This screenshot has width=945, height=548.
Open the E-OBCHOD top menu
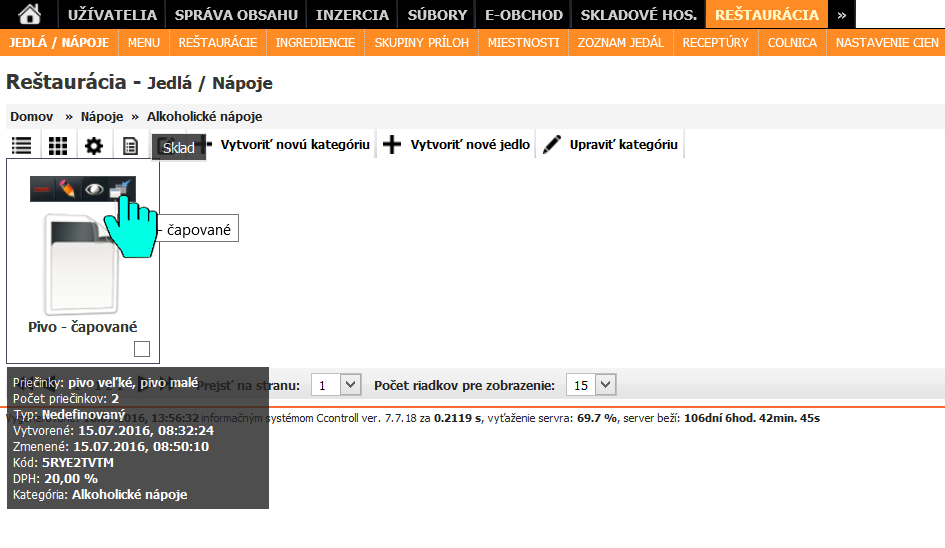(x=522, y=14)
